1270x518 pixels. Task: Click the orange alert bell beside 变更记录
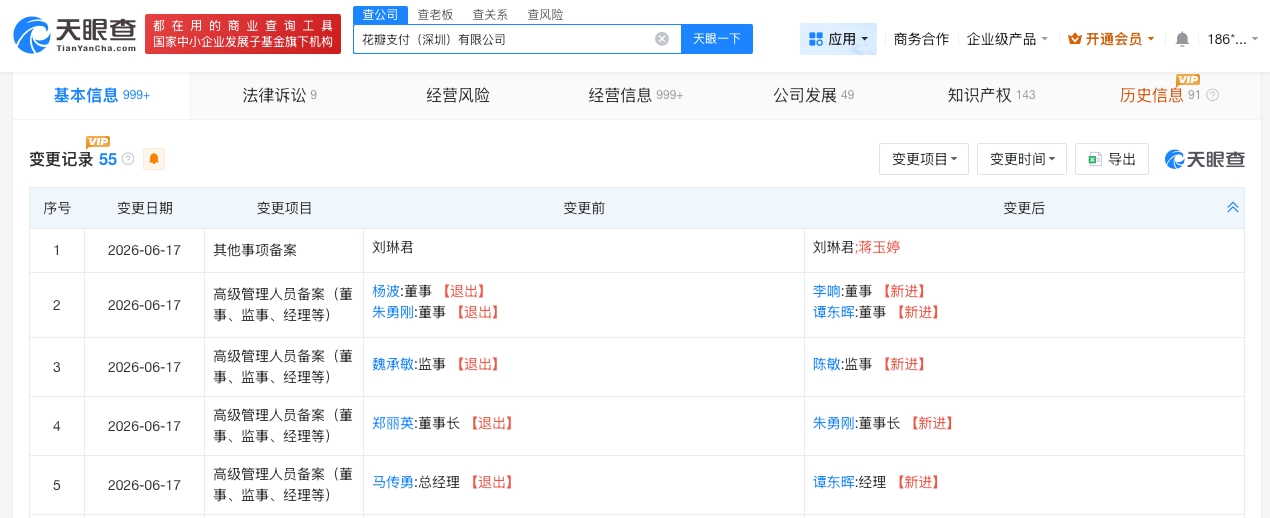pos(154,159)
